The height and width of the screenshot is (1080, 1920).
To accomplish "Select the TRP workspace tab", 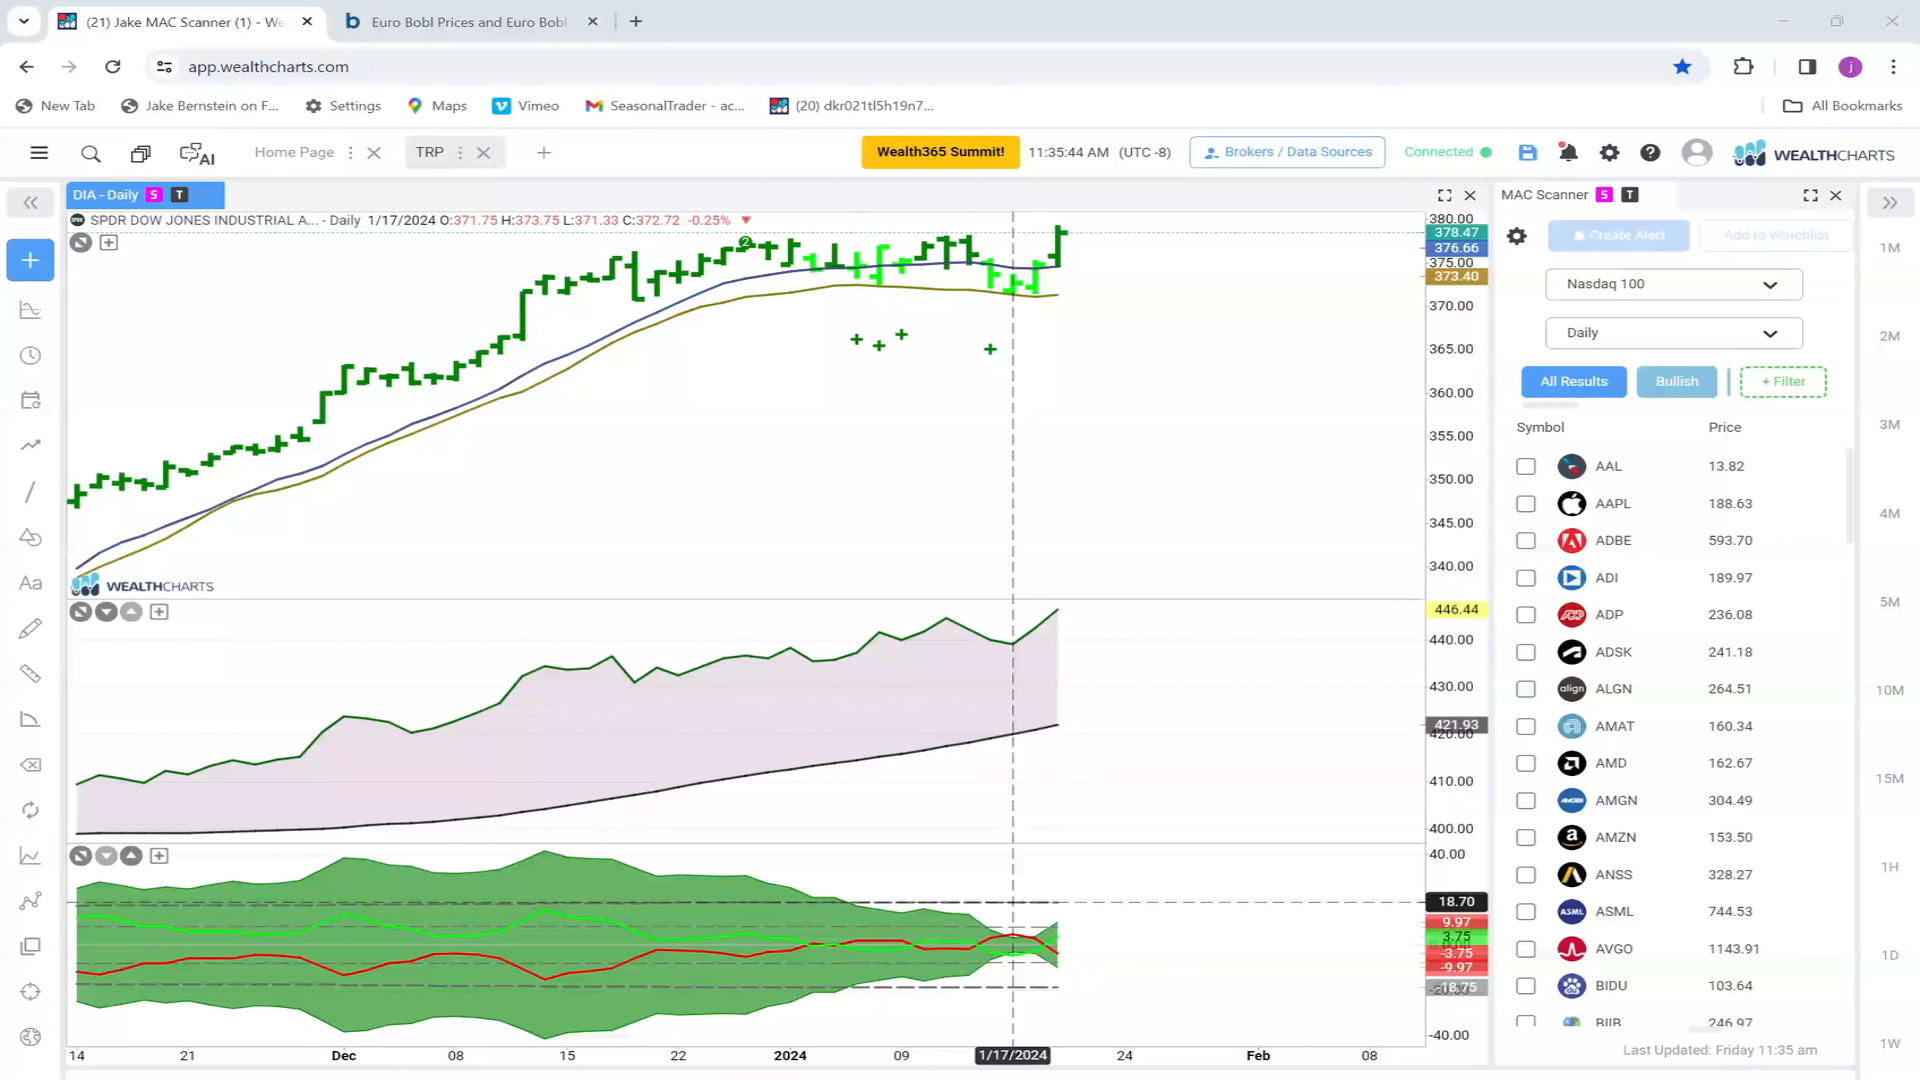I will tap(430, 152).
